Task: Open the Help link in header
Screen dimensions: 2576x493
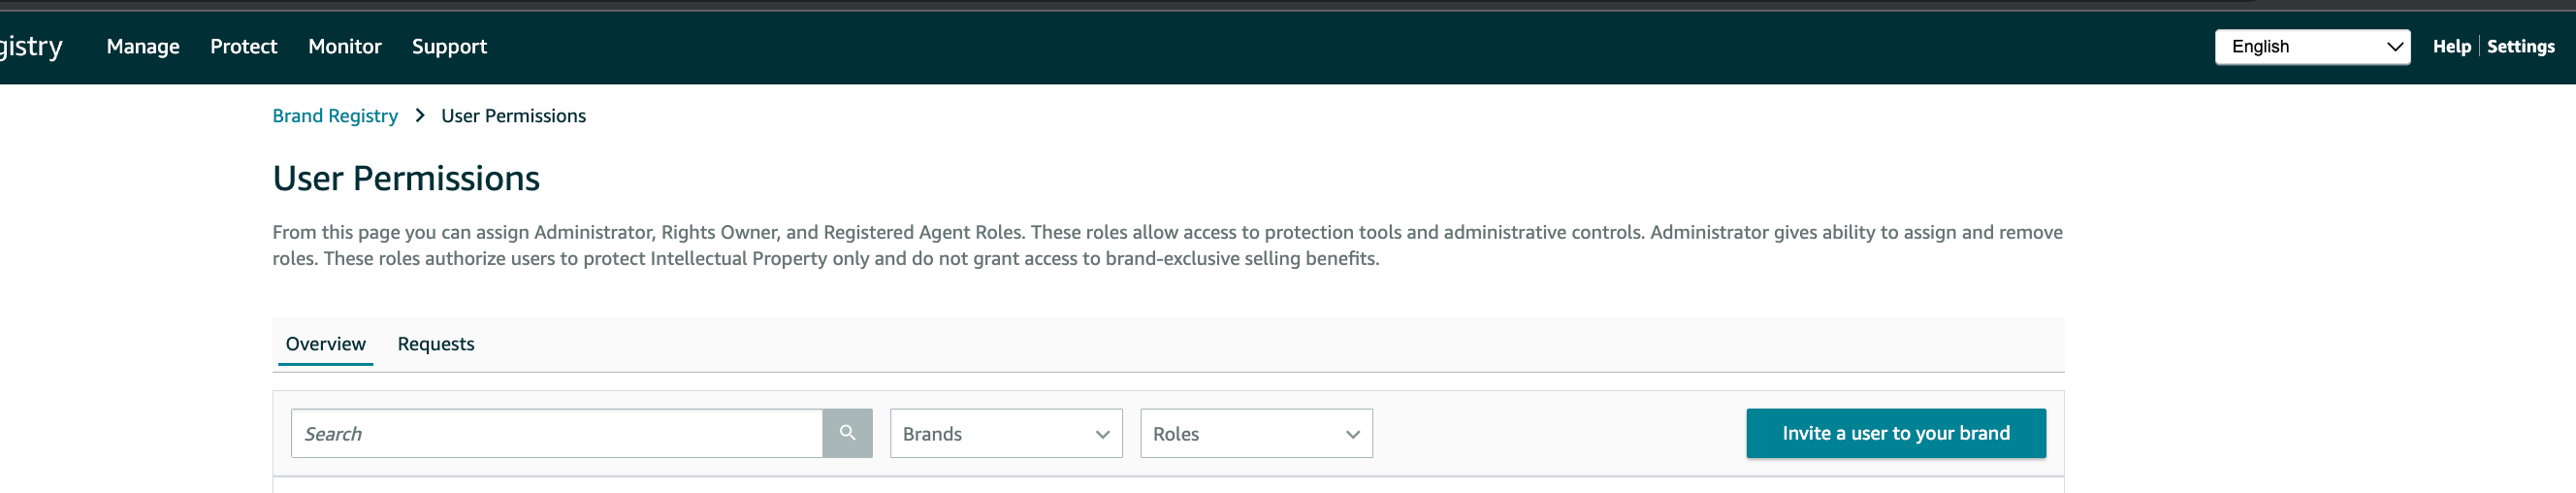Action: point(2451,47)
